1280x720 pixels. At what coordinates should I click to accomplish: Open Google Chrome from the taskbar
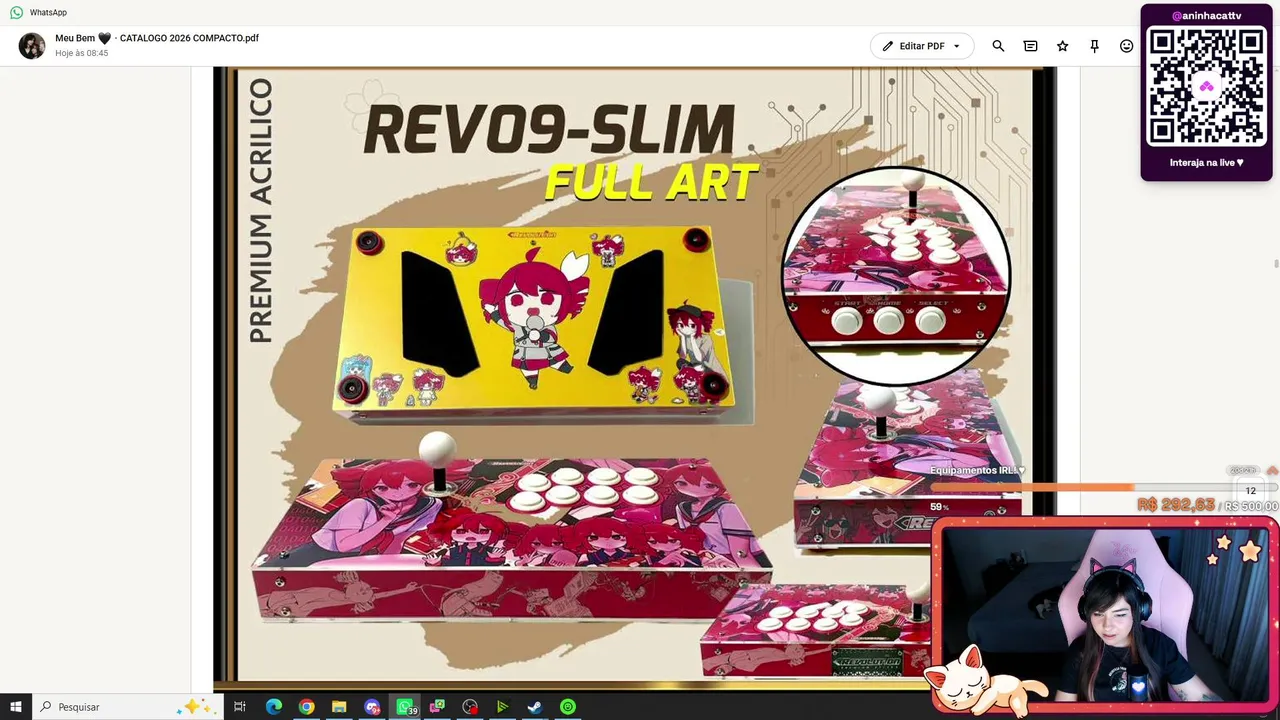tap(307, 707)
